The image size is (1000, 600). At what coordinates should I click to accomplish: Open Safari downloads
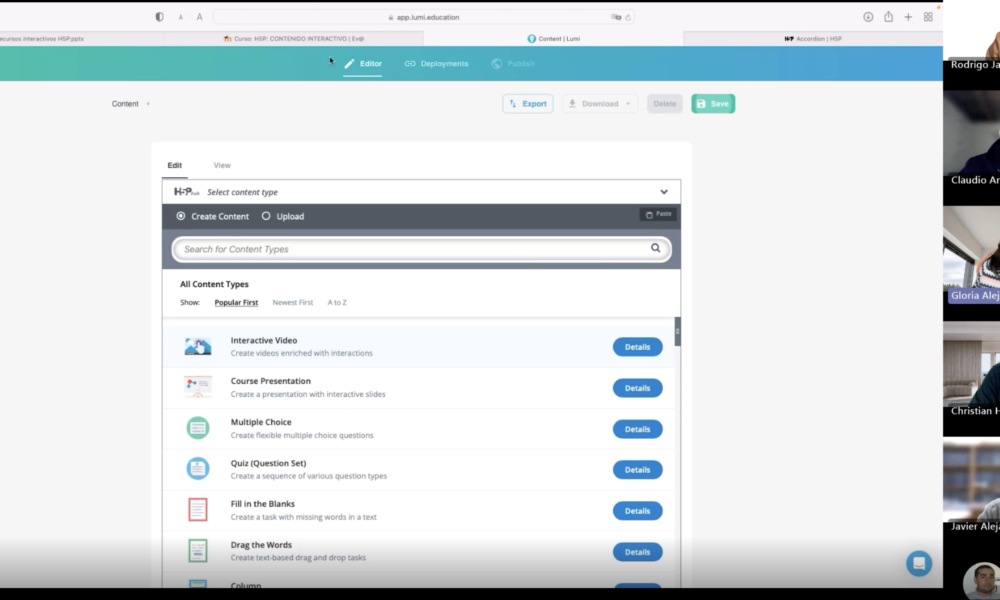tap(868, 17)
